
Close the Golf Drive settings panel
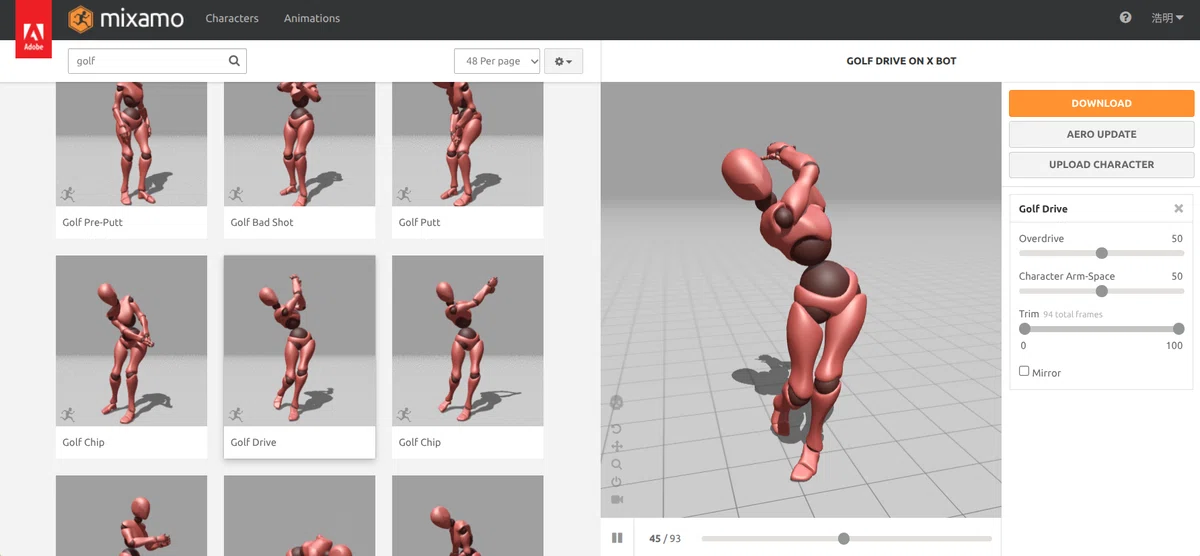1178,209
